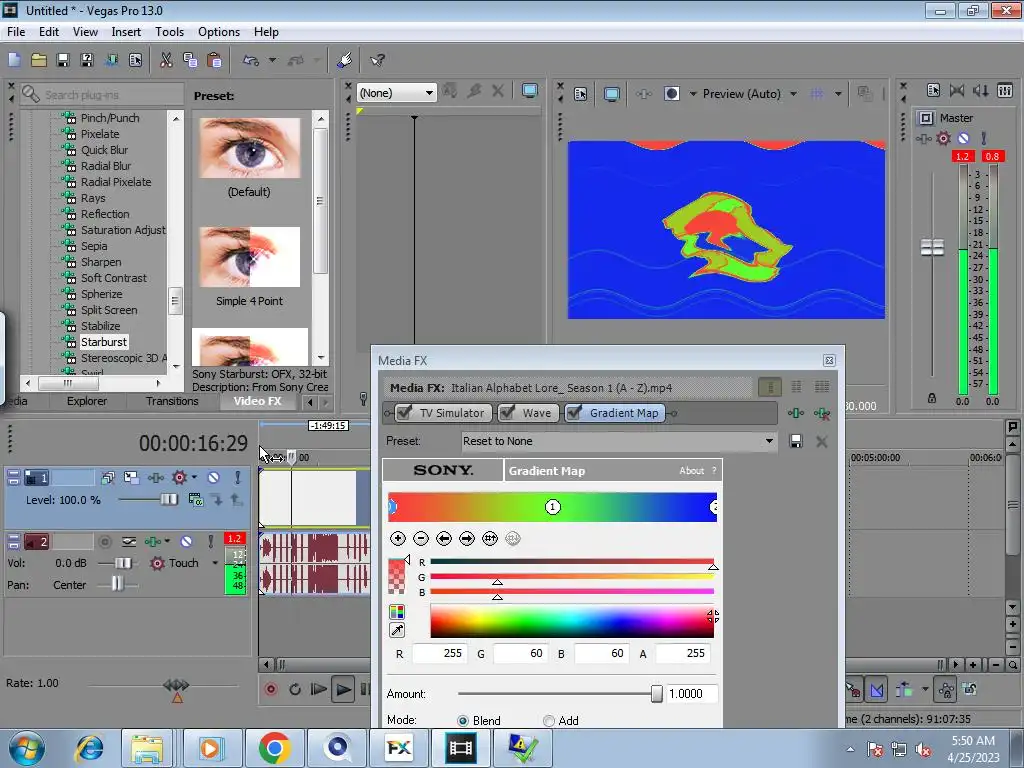Open Google Chrome from taskbar
The image size is (1024, 768).
click(x=274, y=748)
